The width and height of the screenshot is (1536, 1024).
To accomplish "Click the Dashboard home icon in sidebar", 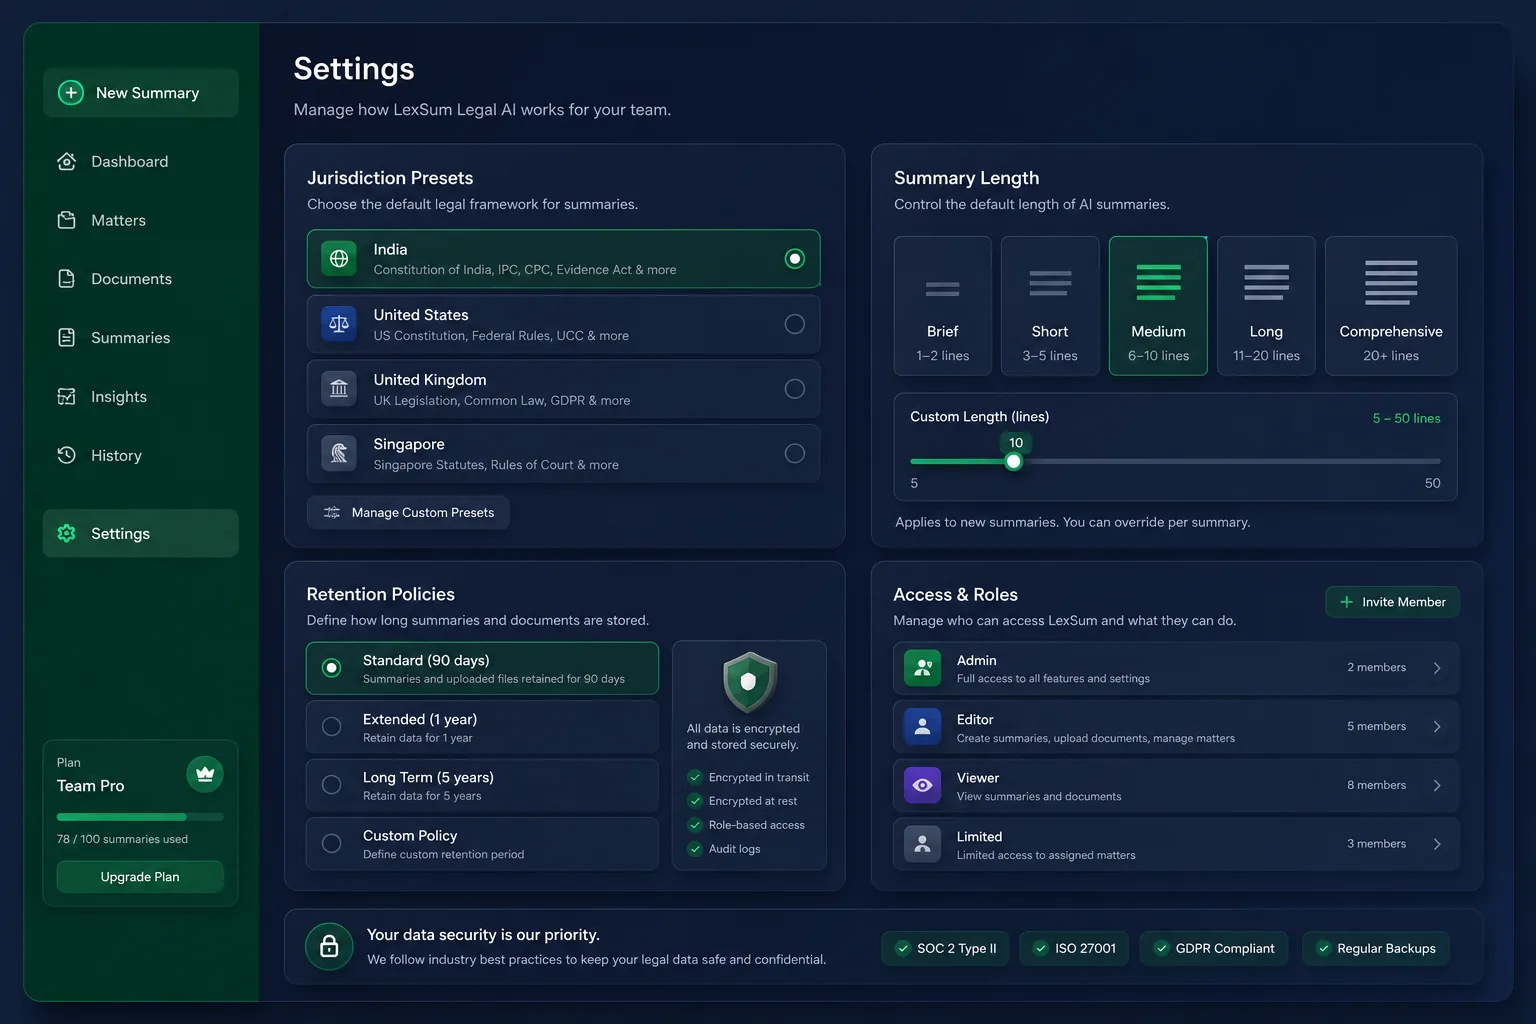I will tap(67, 162).
